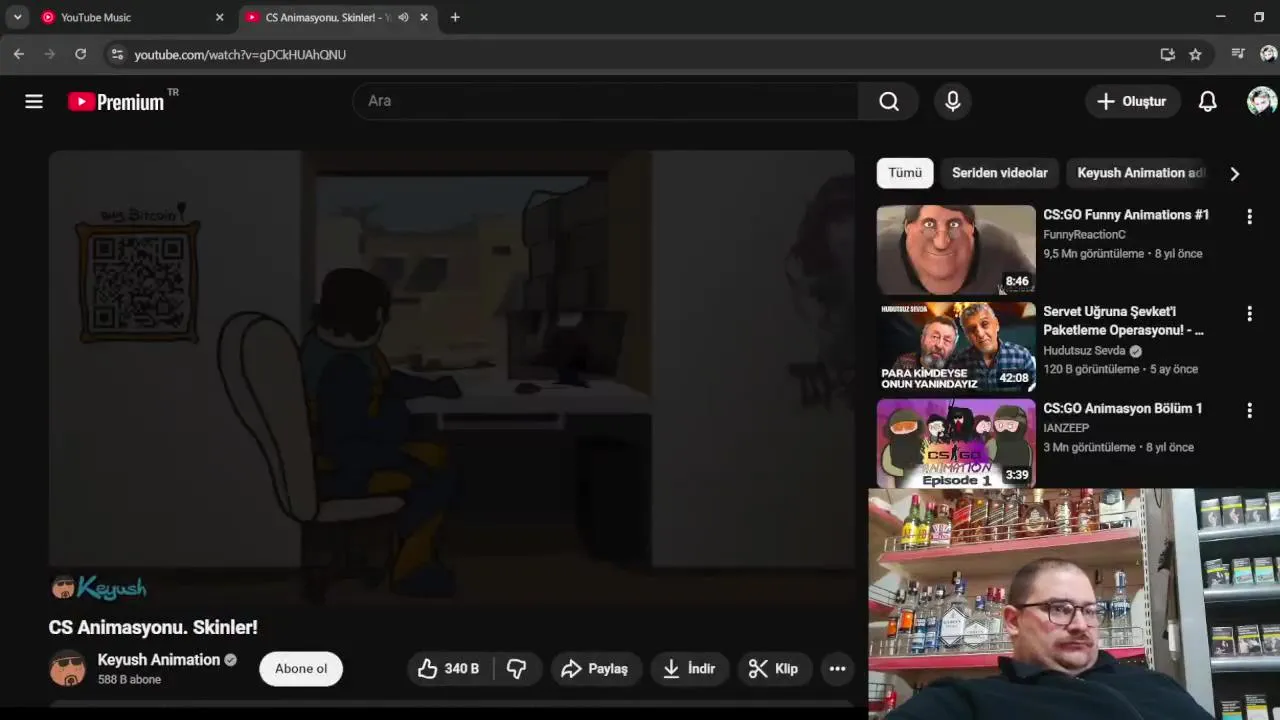Click the address bar URL
Image resolution: width=1280 pixels, height=720 pixels.
[240, 54]
